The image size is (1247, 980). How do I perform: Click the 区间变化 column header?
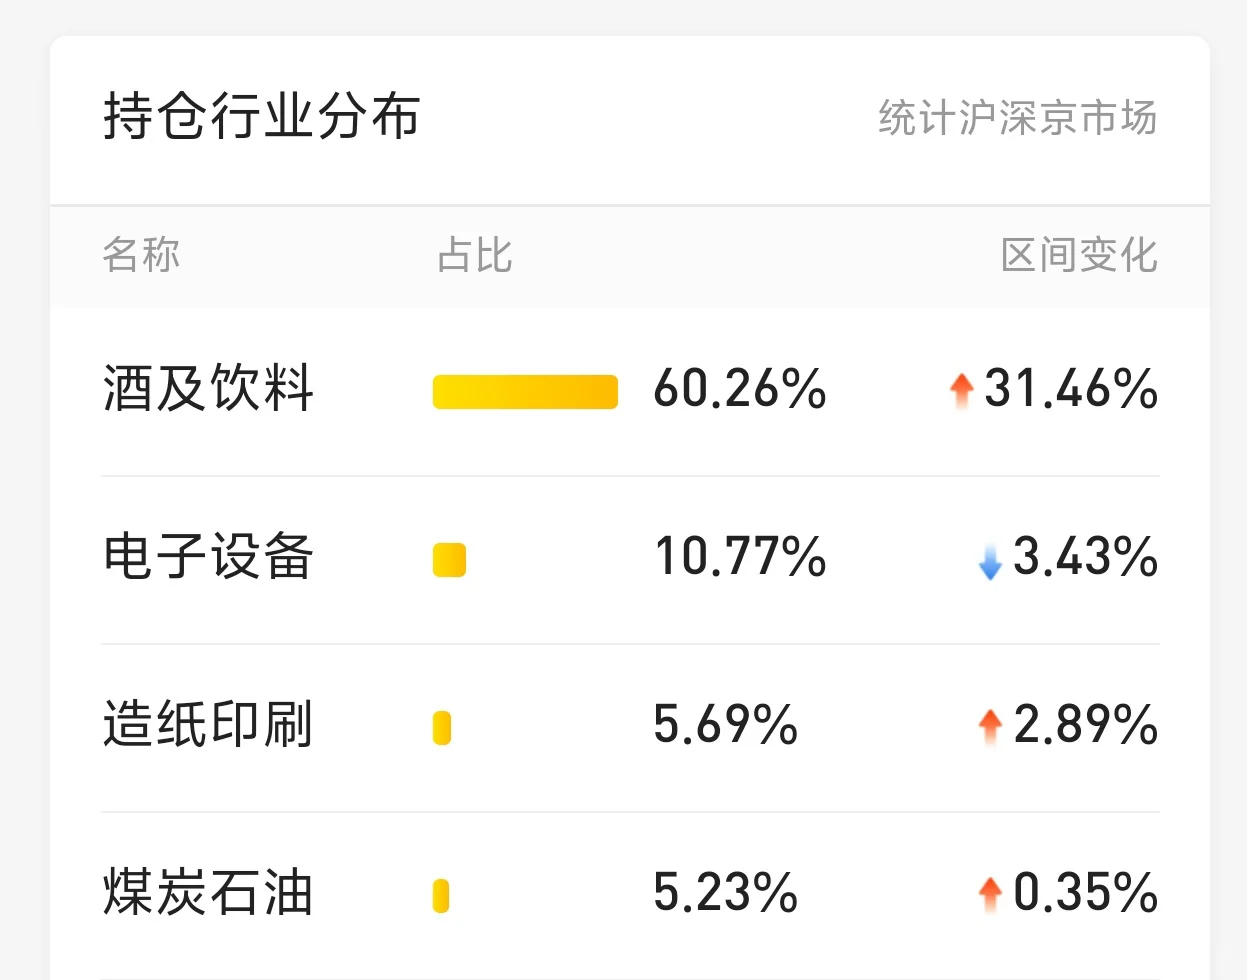(1079, 255)
